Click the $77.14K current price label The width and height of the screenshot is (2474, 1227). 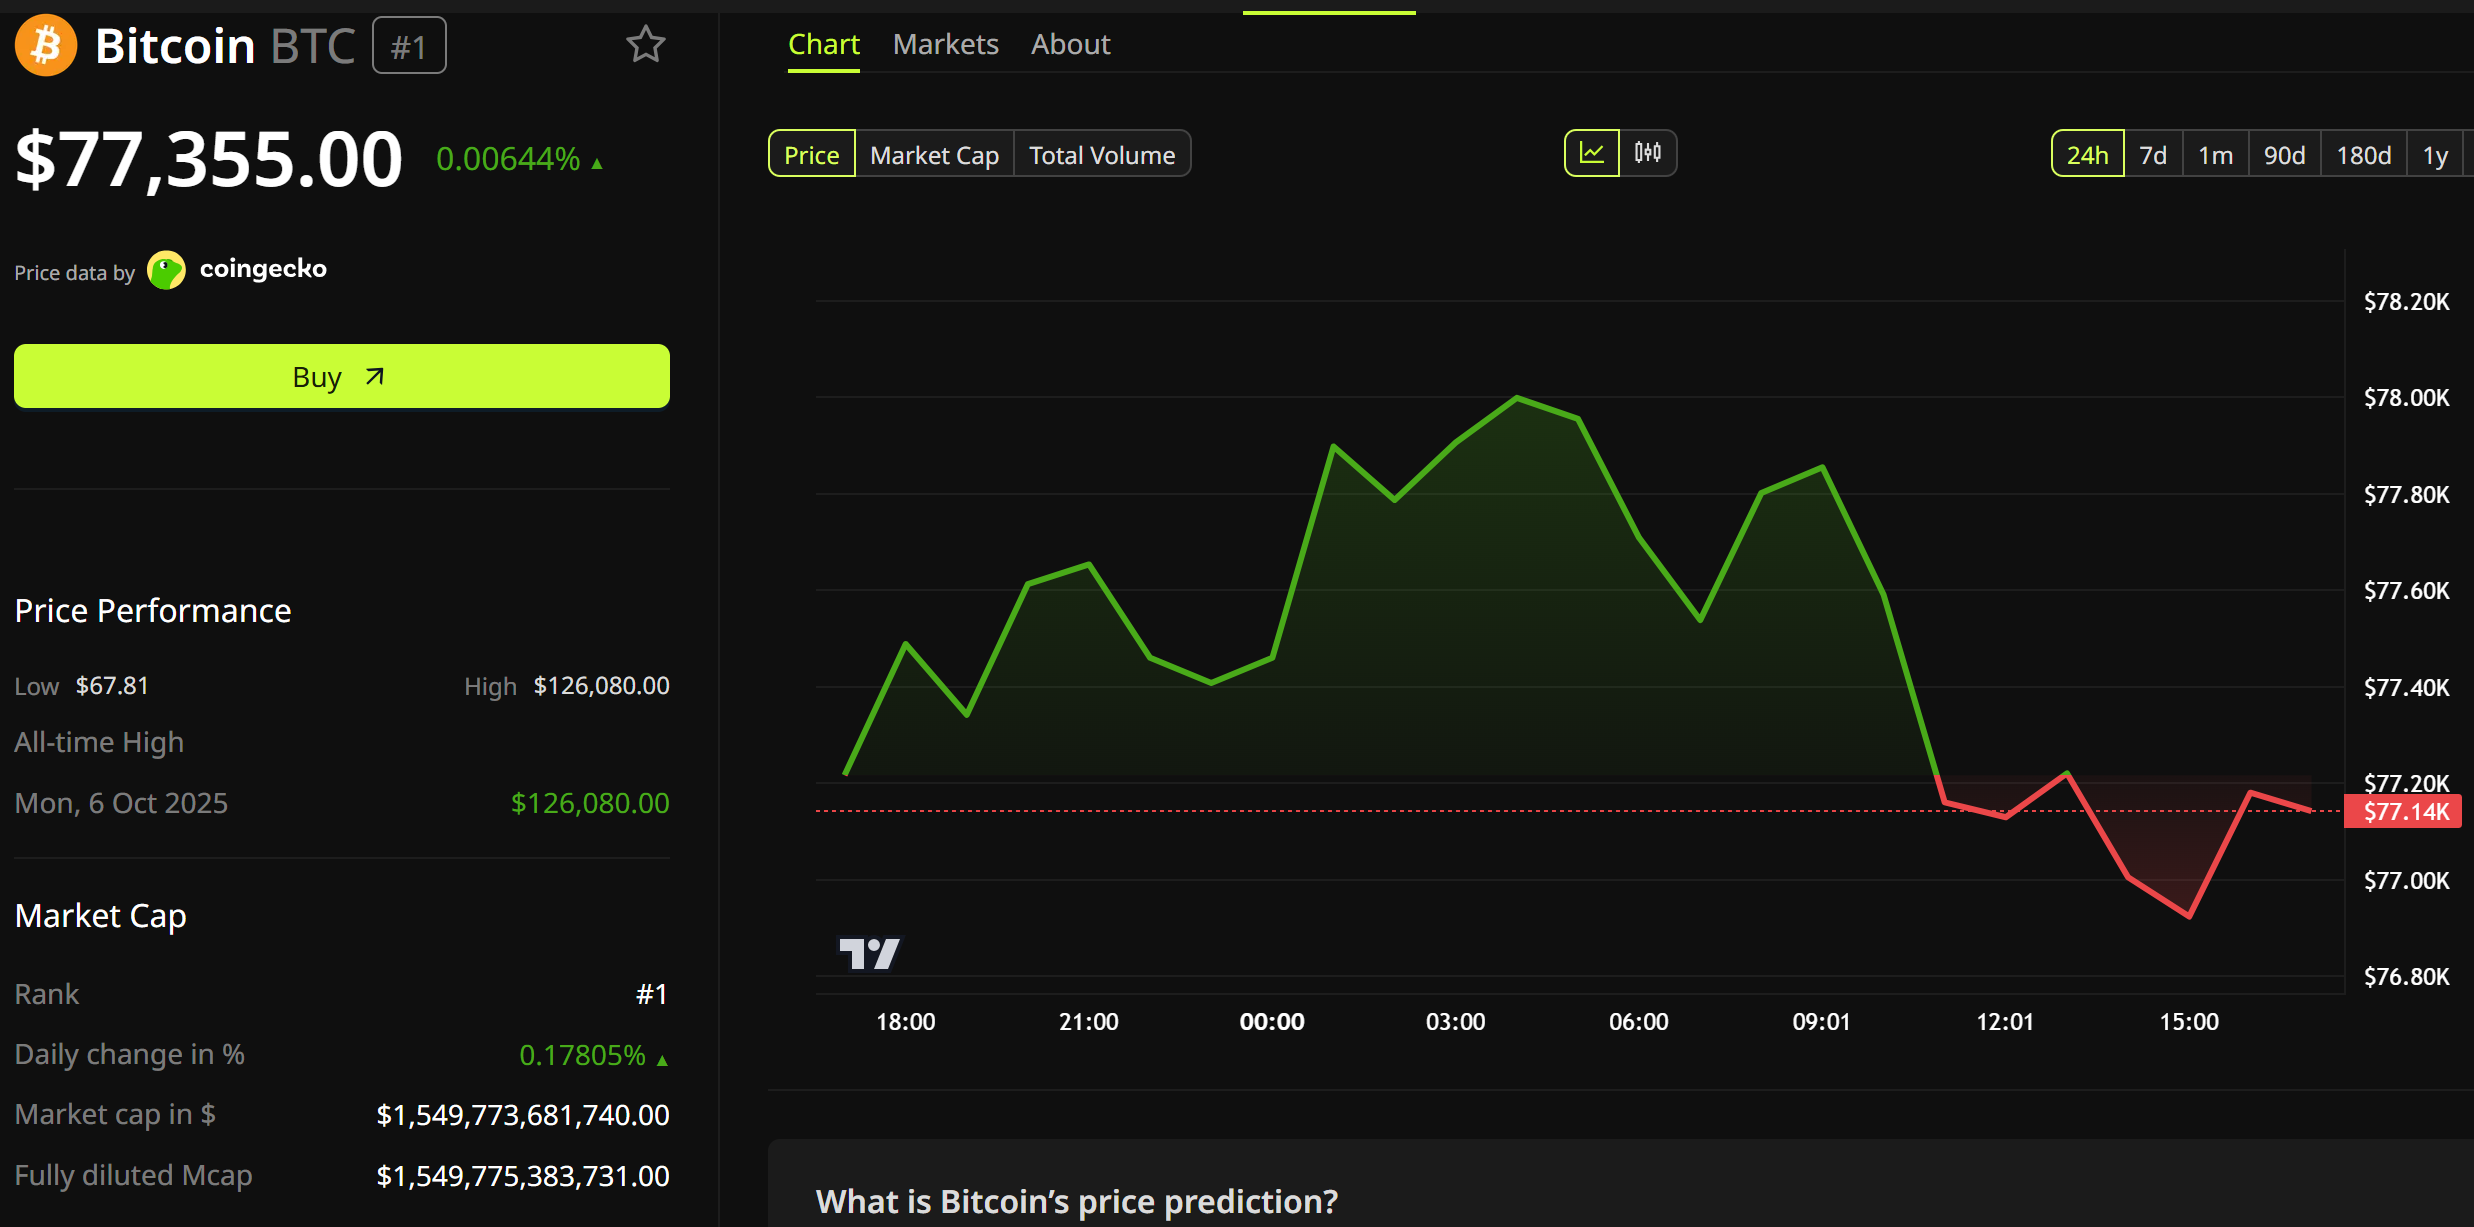pyautogui.click(x=2404, y=811)
